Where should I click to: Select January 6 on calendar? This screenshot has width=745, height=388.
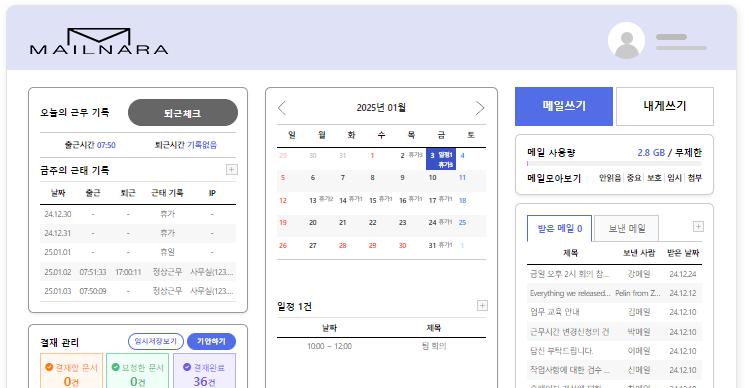[x=313, y=178]
